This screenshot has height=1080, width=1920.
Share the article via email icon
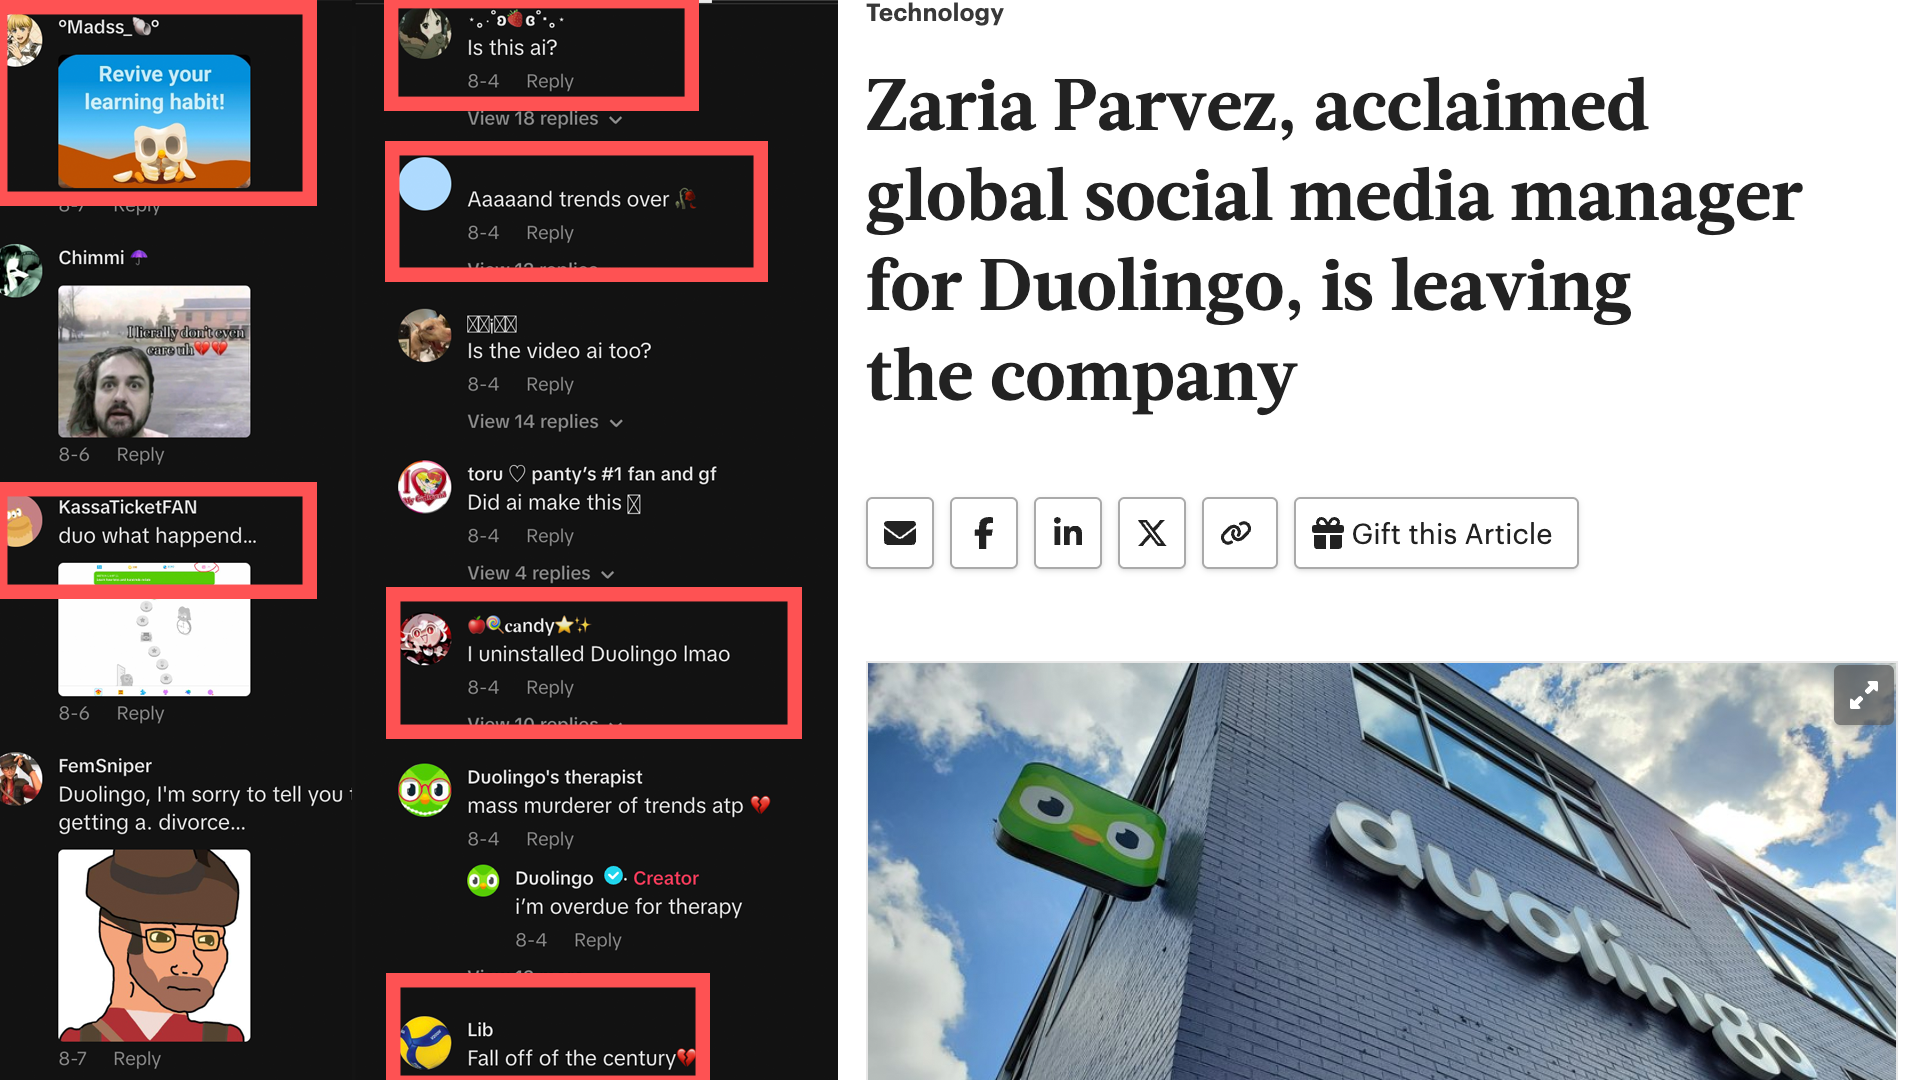tap(900, 533)
